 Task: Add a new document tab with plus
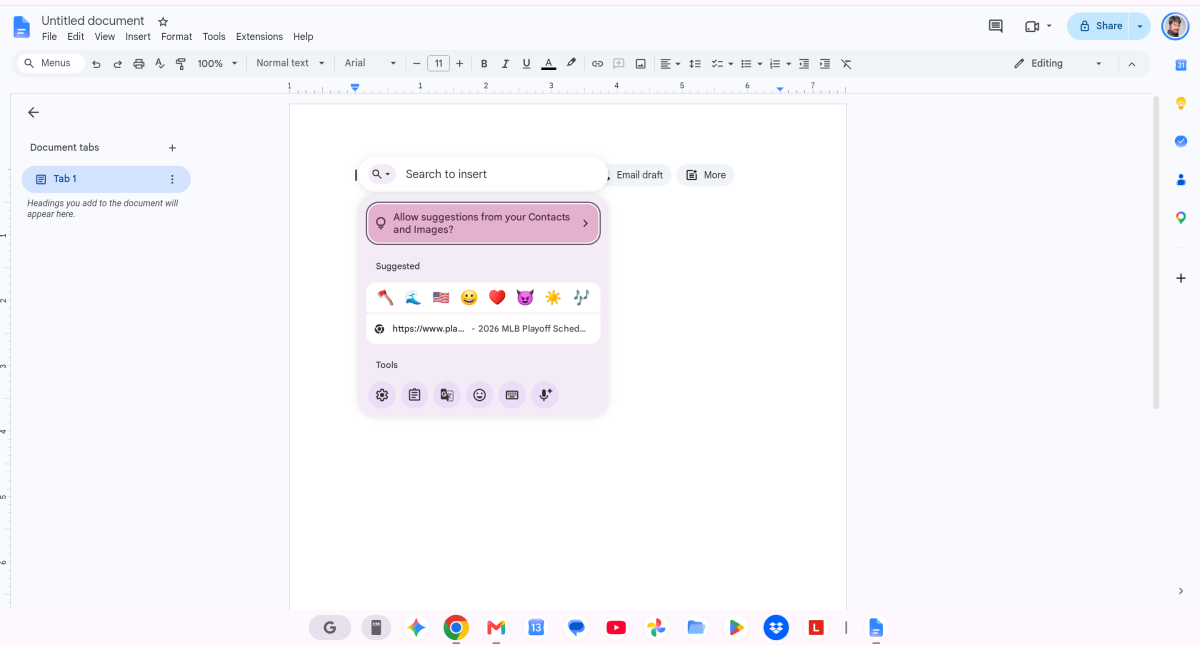[172, 148]
